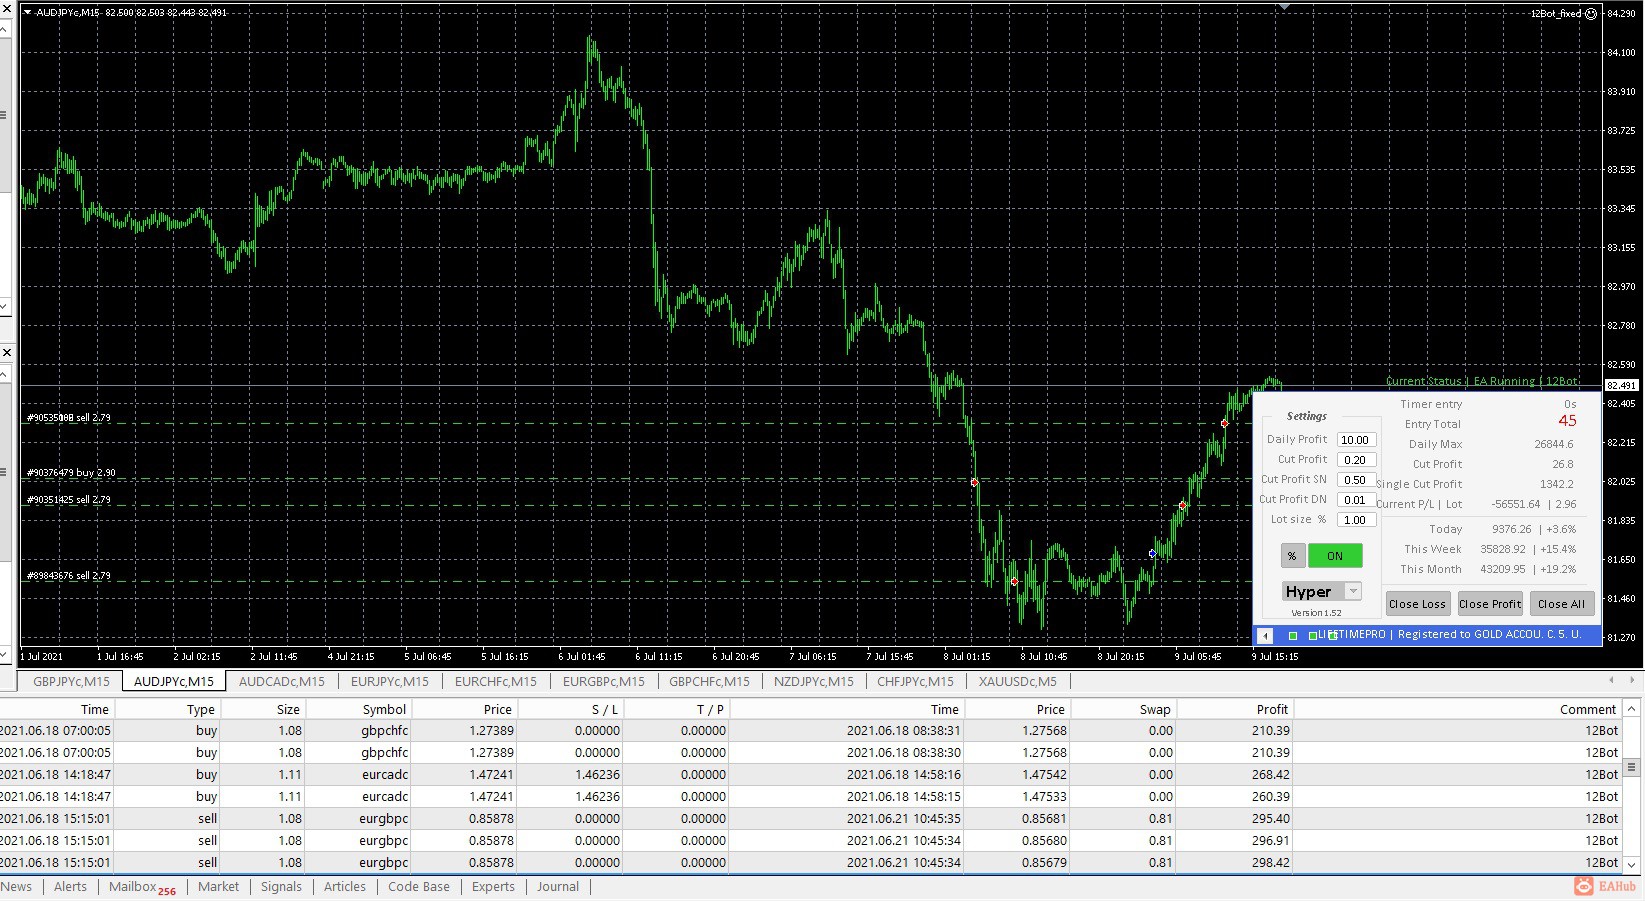Collapse the EA panel with arrow button
Image resolution: width=1645 pixels, height=901 pixels.
click(1265, 636)
